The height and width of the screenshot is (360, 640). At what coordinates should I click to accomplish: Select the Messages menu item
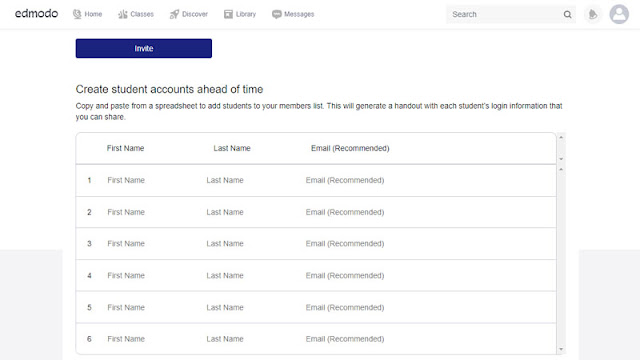pyautogui.click(x=299, y=14)
